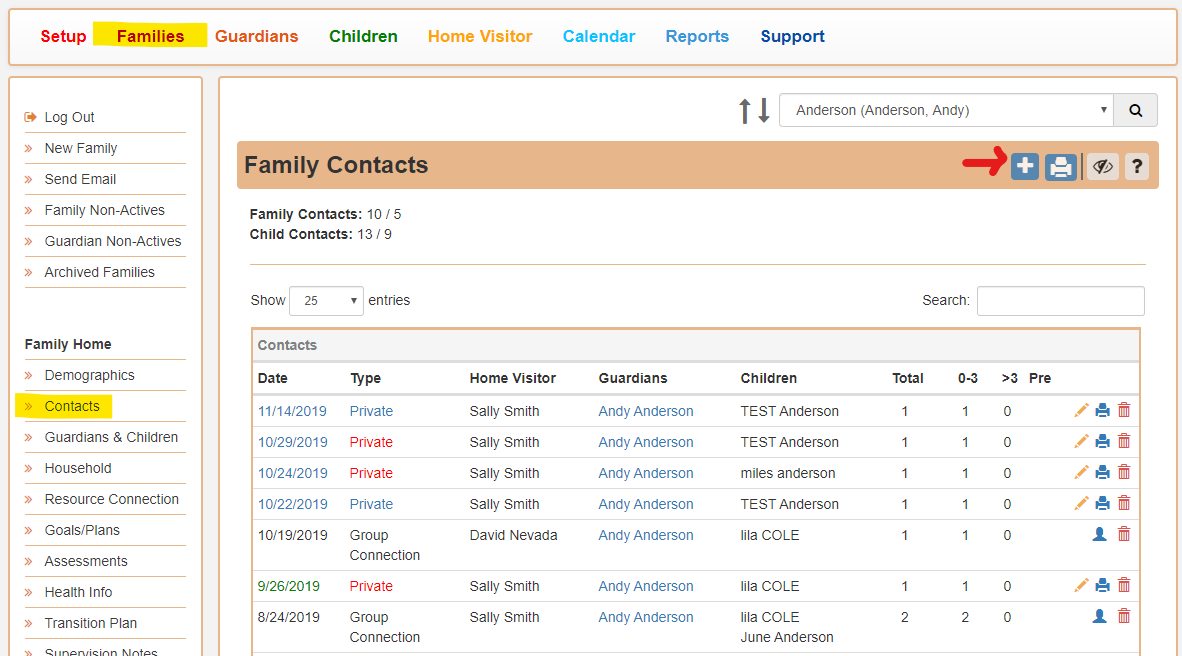Open the Support menu
Screen dimensions: 1182x656
[792, 36]
